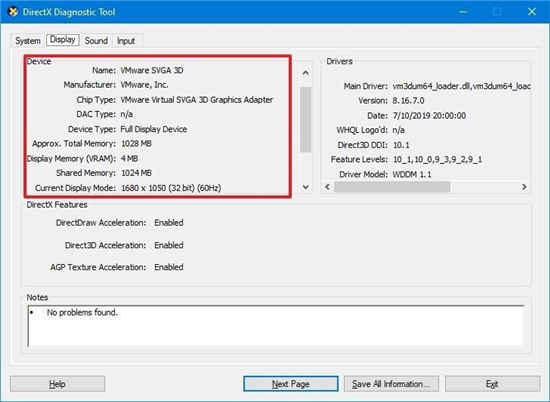Click inside the Notes text box
This screenshot has width=550, height=402.
(x=276, y=326)
